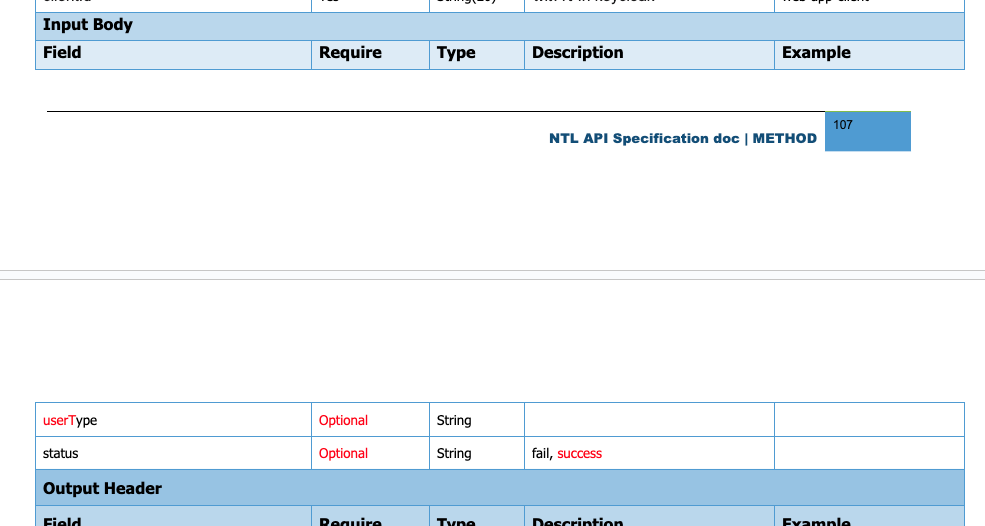The image size is (985, 526).
Task: Select the userType field cell
Action: click(x=70, y=421)
